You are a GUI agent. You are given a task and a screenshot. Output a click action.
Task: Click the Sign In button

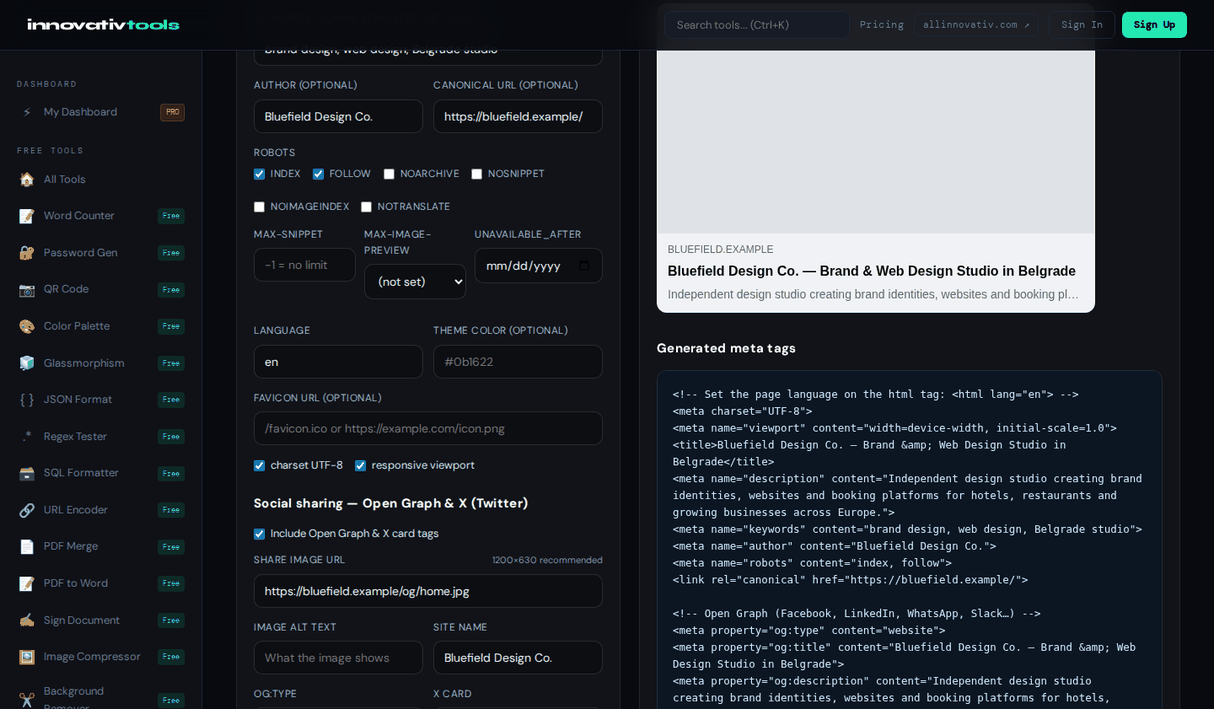tap(1082, 25)
